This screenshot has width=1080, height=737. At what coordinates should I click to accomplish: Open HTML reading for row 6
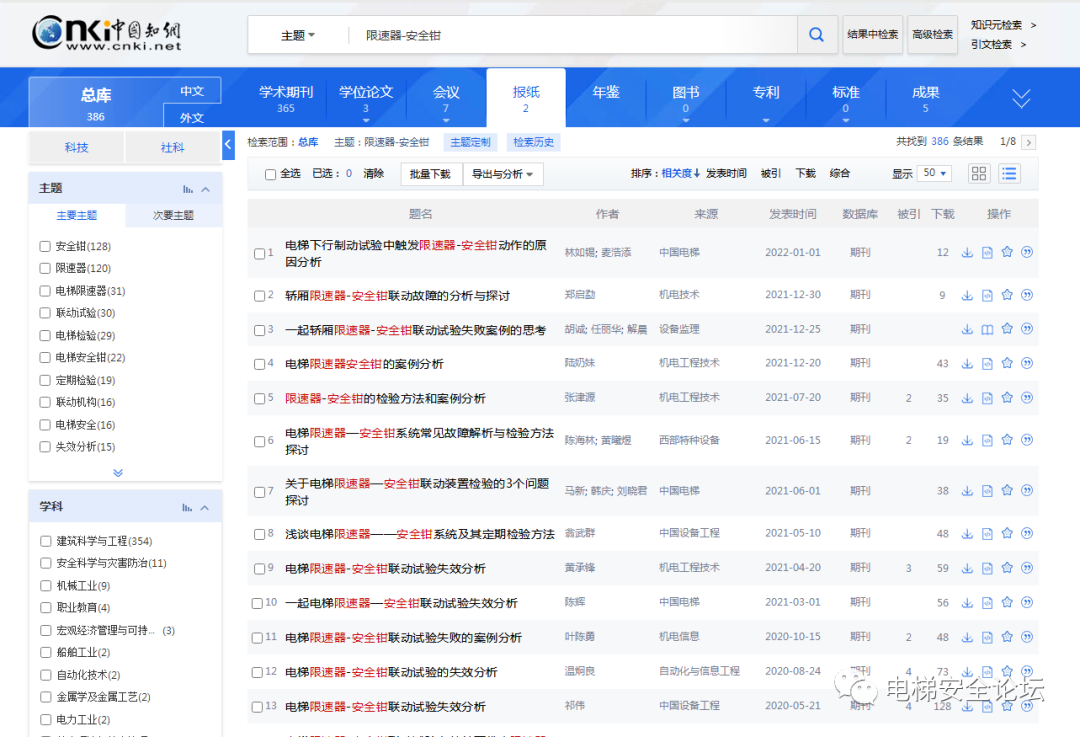[x=987, y=440]
